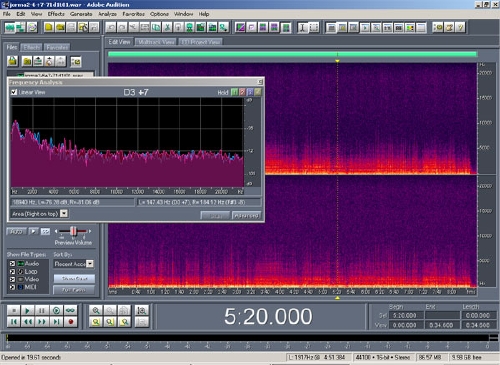Toggle the Audio file type checkbox
This screenshot has width=500, height=365.
pos(12,263)
